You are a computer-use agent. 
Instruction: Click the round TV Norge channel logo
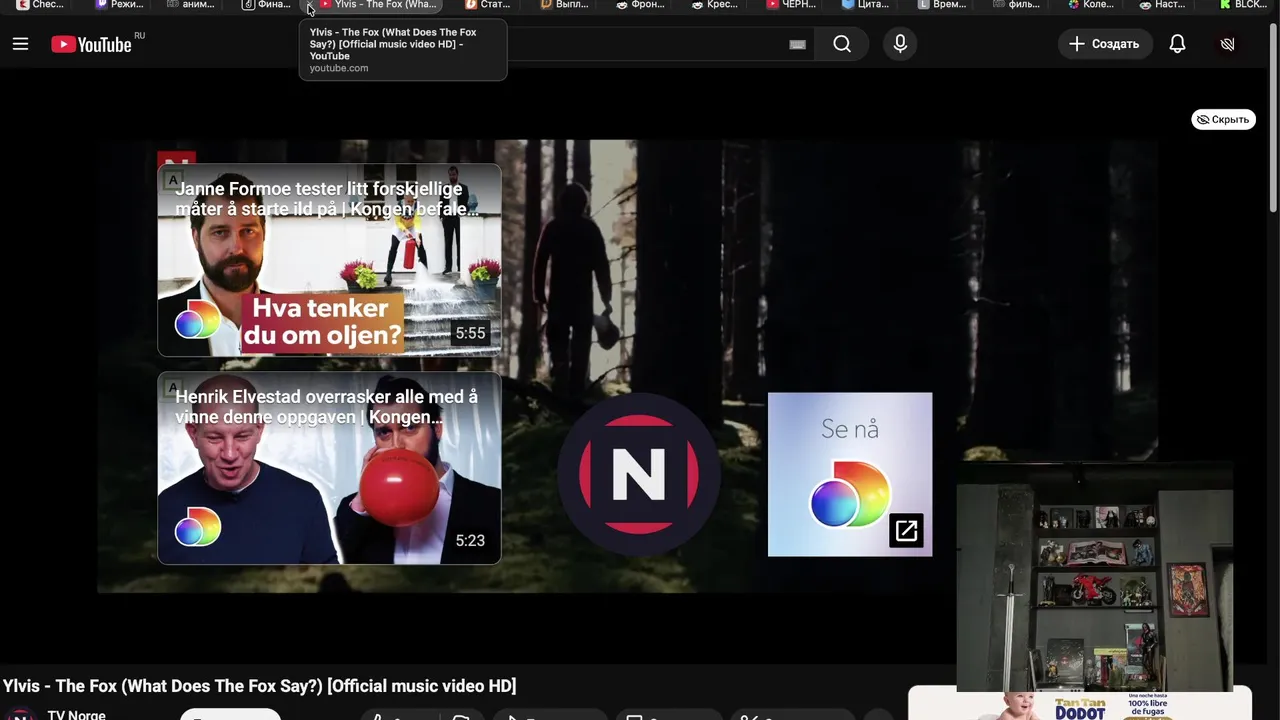pyautogui.click(x=639, y=474)
